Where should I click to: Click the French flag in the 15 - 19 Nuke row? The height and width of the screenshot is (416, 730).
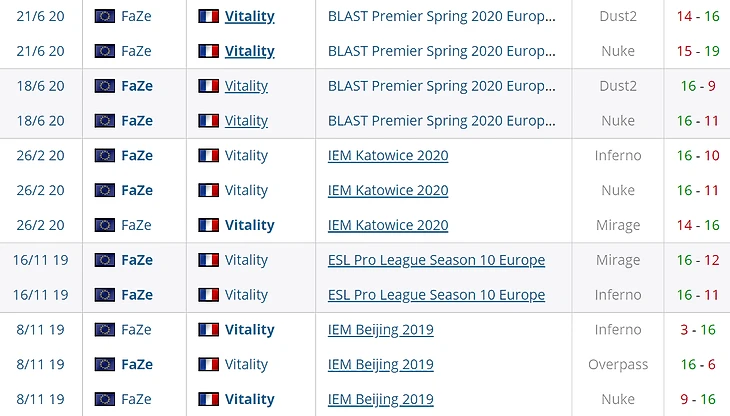click(x=208, y=51)
